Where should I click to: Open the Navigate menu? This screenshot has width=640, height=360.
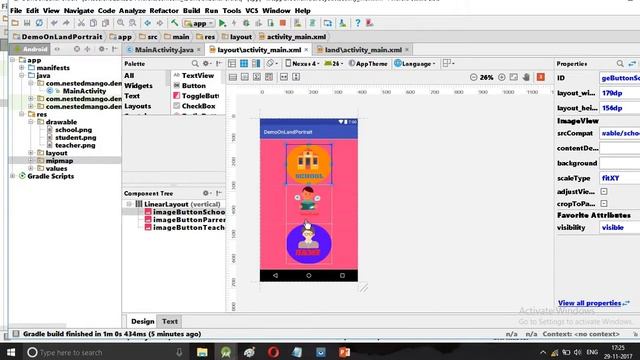79,11
